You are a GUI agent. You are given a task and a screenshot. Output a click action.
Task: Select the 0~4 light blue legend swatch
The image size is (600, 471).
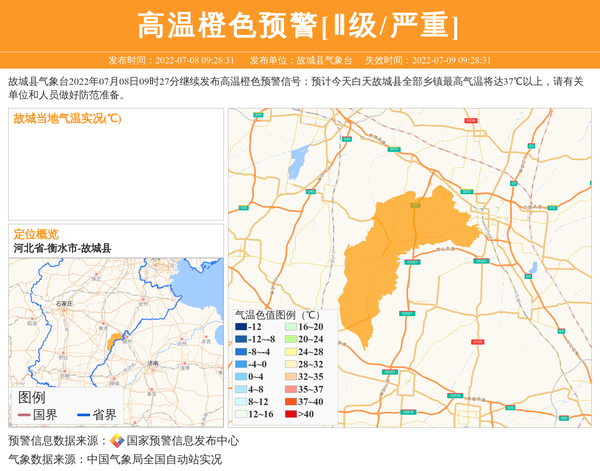pos(241,377)
